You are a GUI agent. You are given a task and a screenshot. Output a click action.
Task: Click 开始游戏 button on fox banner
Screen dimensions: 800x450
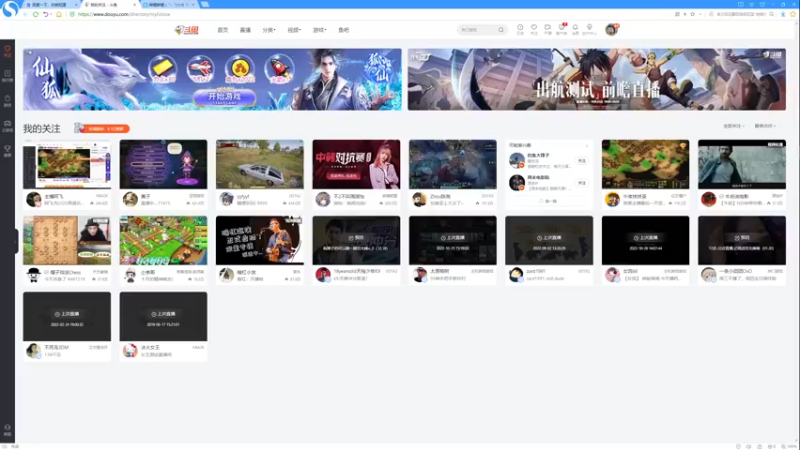(x=224, y=97)
